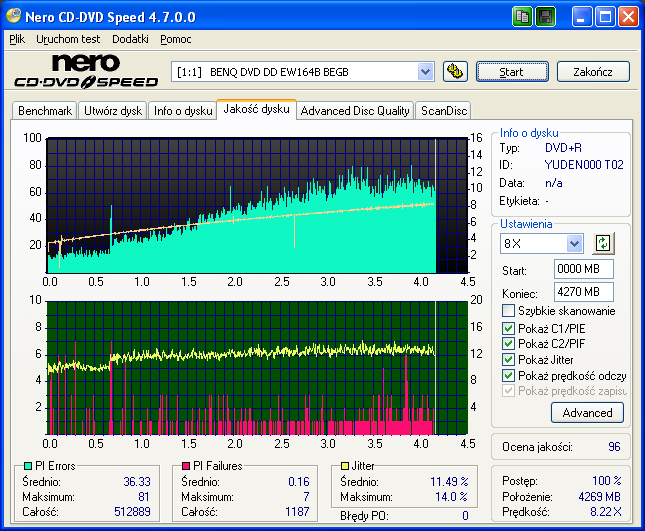Click the Start button

[x=512, y=72]
